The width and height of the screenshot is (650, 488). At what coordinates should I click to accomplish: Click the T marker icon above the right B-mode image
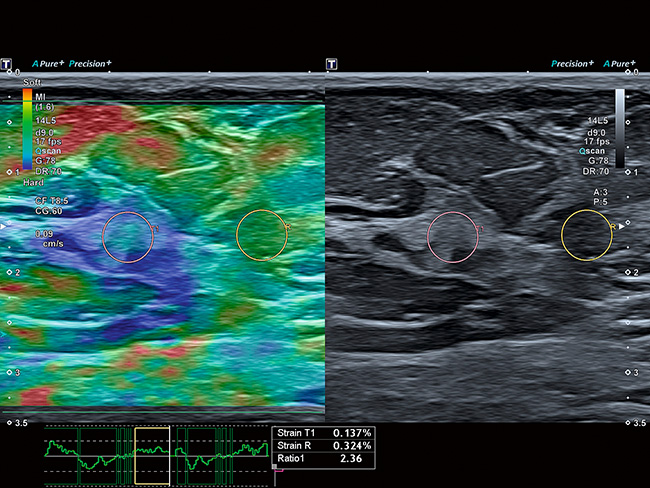tap(332, 64)
